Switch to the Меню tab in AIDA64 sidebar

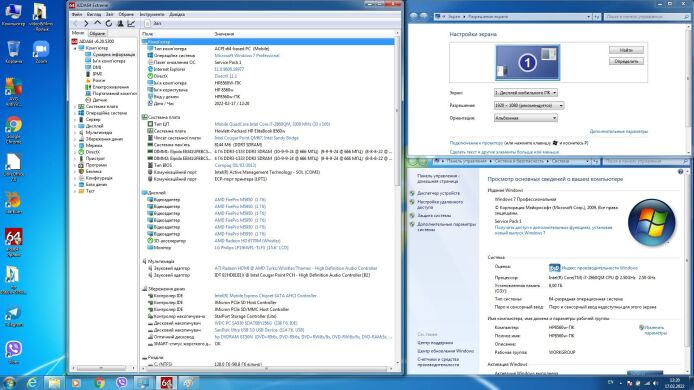[x=78, y=33]
